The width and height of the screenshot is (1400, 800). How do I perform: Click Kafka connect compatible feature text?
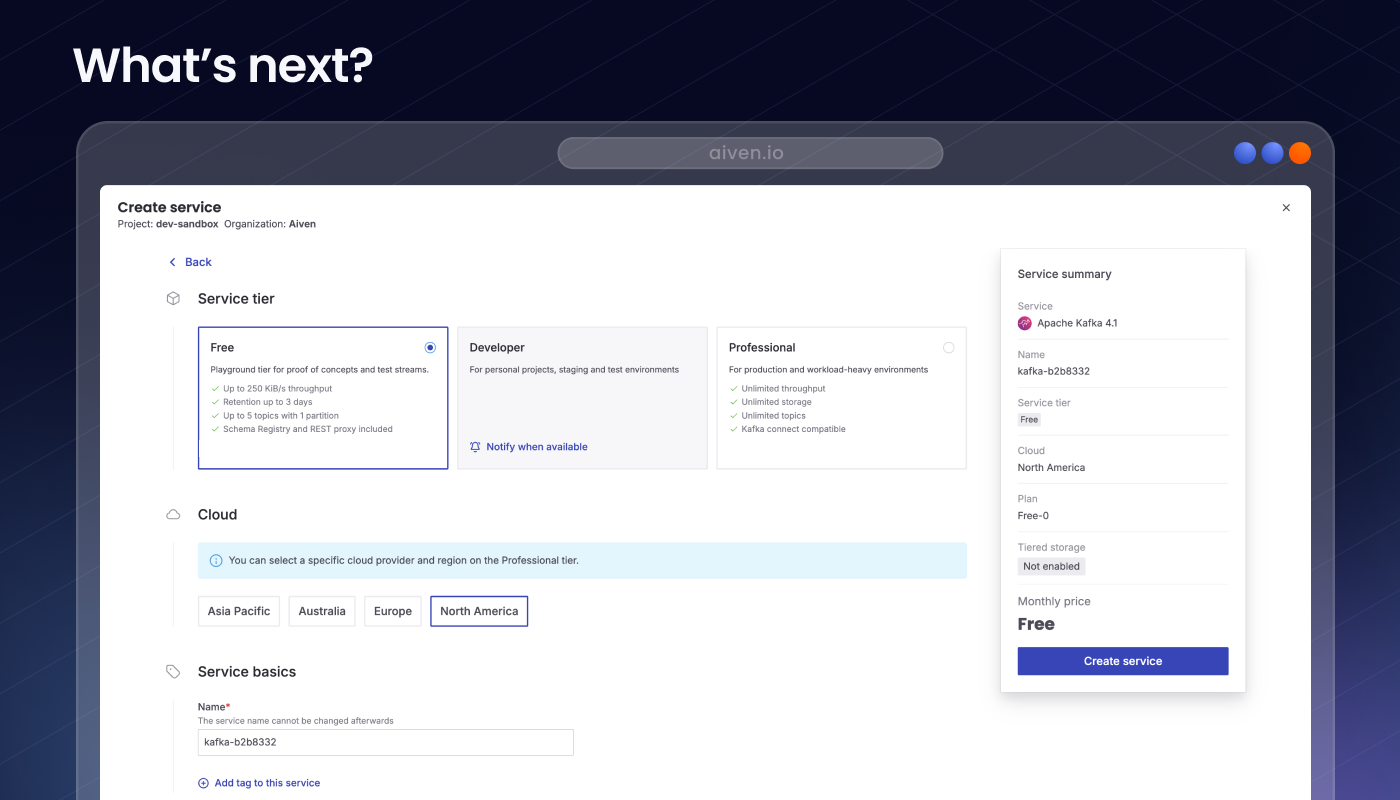point(793,429)
